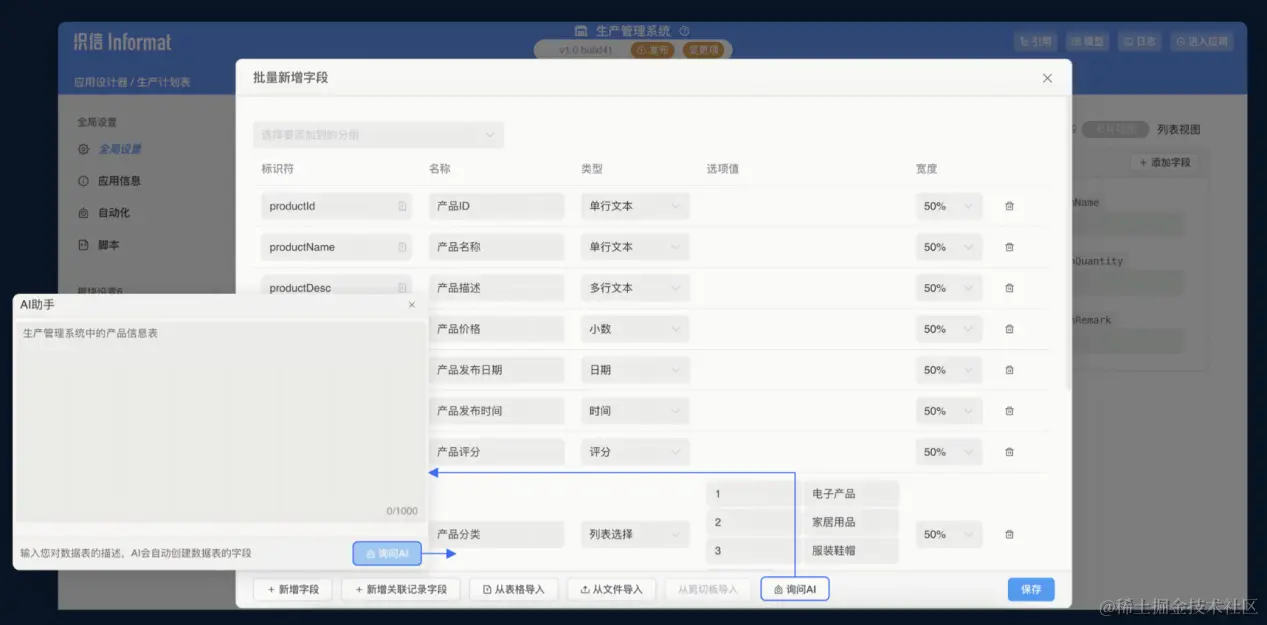Save fields with the 保存 button
Viewport: 1267px width, 625px height.
1030,589
